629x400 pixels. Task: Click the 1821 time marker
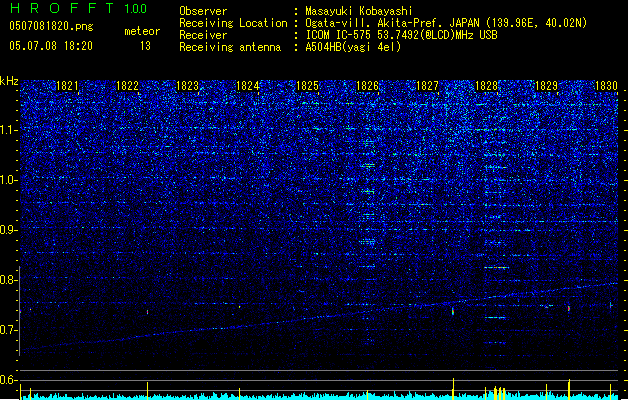click(67, 85)
